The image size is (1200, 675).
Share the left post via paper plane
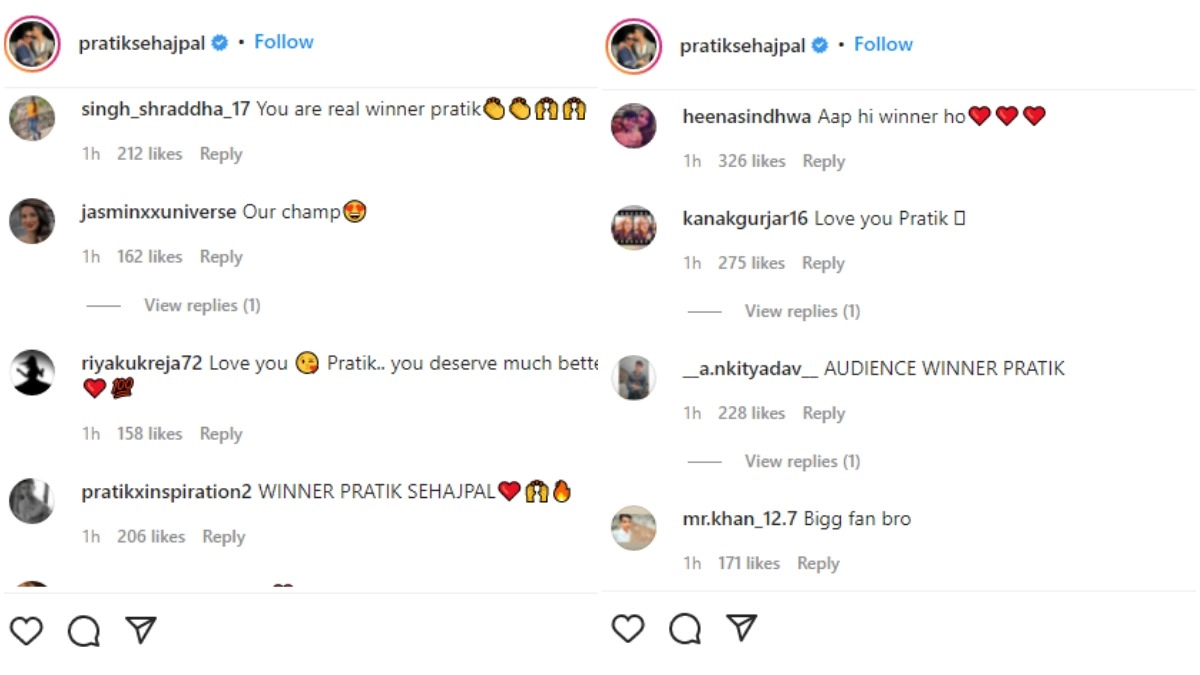[x=140, y=629]
